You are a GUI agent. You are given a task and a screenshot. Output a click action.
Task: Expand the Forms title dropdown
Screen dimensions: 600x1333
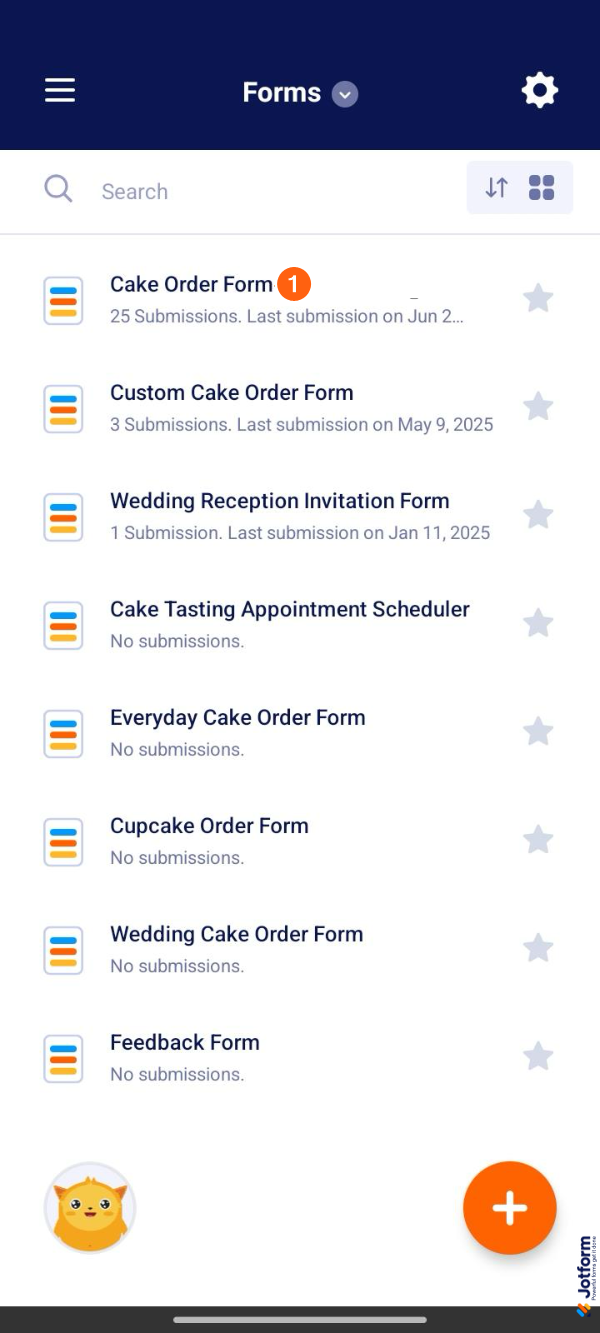coord(345,94)
